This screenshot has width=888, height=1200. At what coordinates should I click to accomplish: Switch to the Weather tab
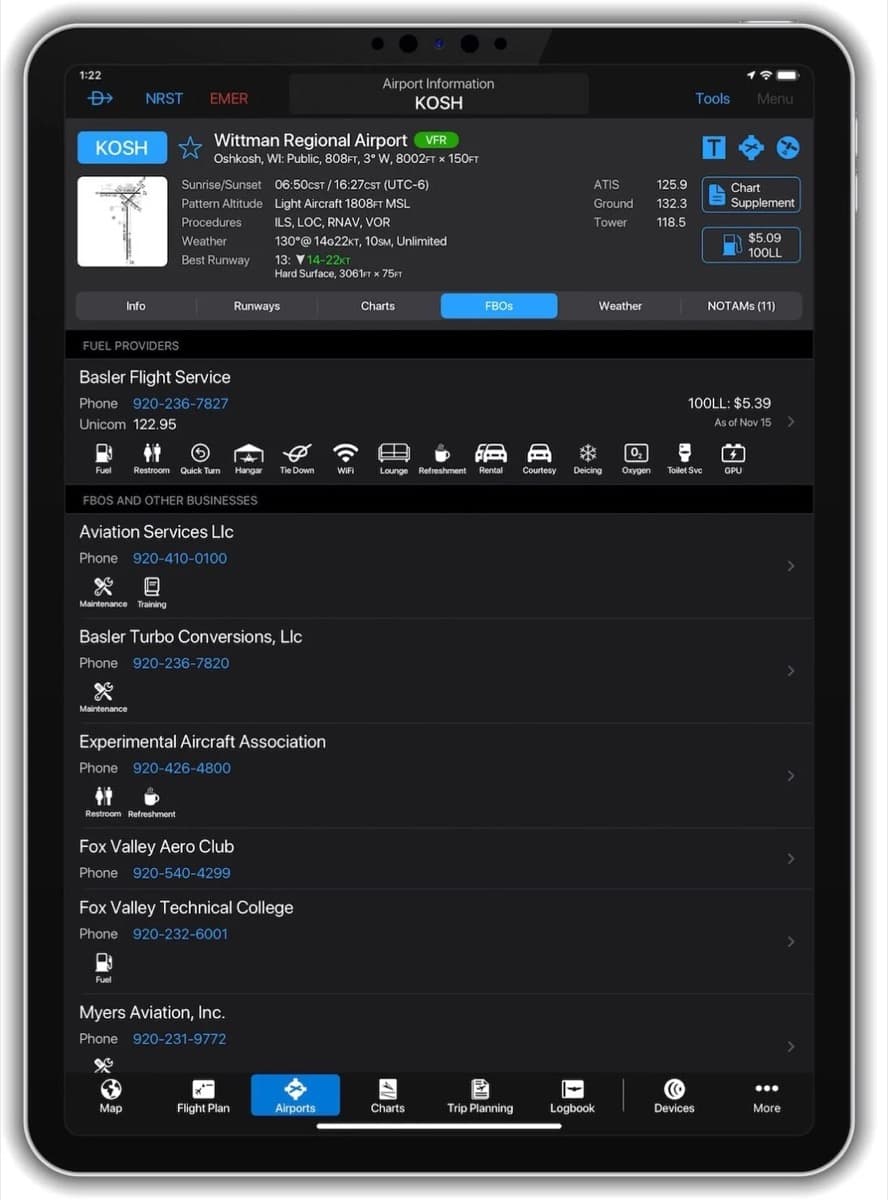[620, 306]
